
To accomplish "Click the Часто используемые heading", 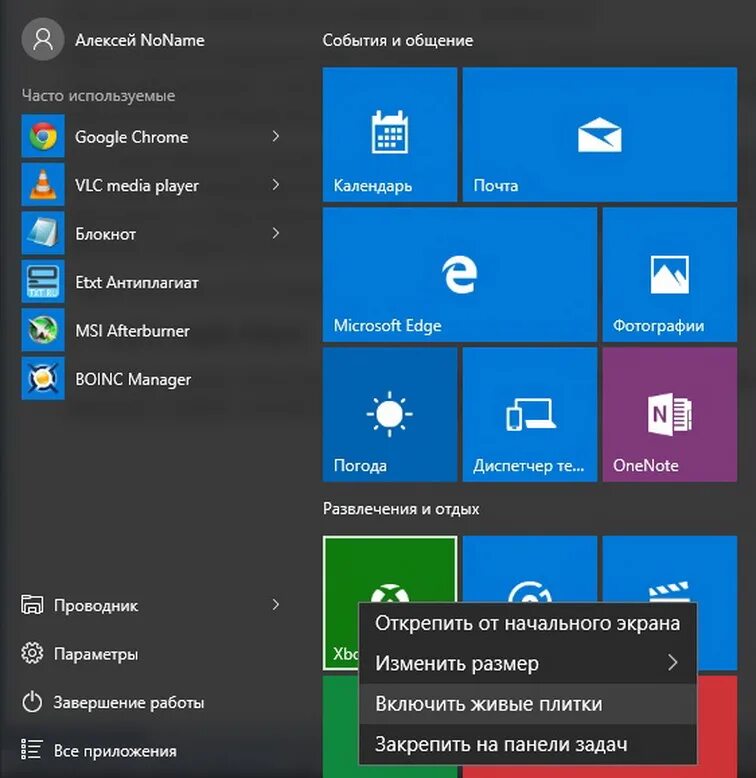I will [98, 95].
